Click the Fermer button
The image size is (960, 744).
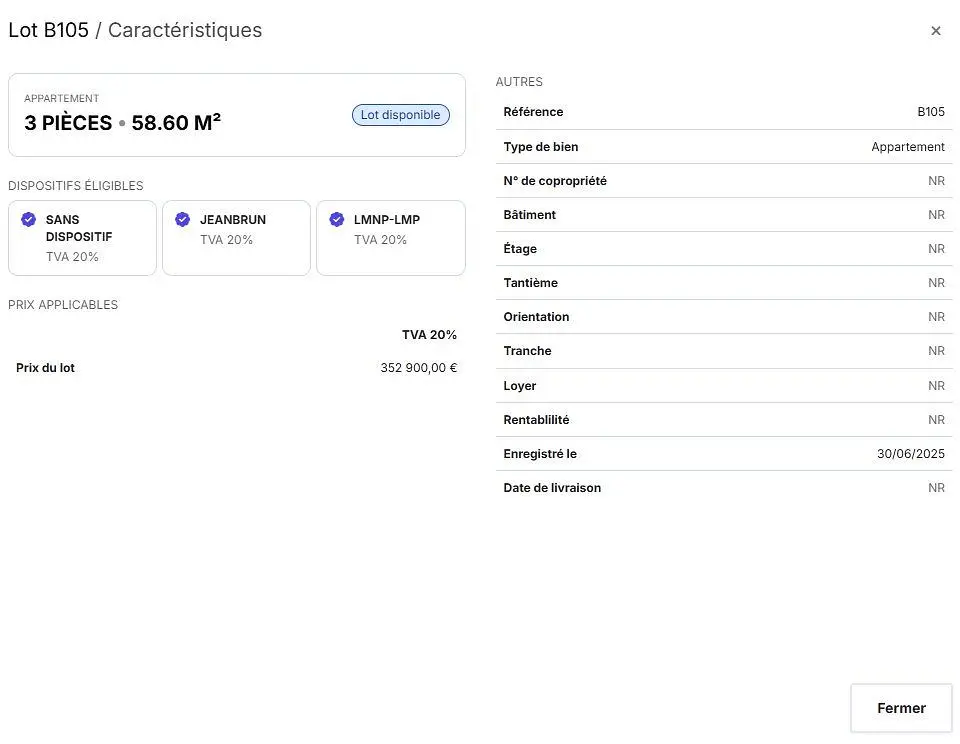[x=901, y=708]
